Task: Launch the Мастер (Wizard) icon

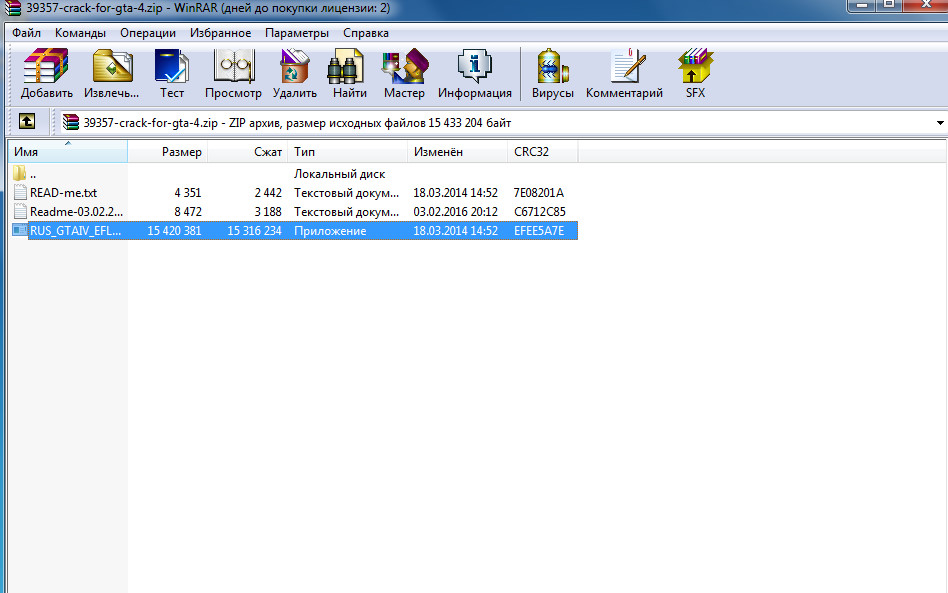Action: (404, 66)
